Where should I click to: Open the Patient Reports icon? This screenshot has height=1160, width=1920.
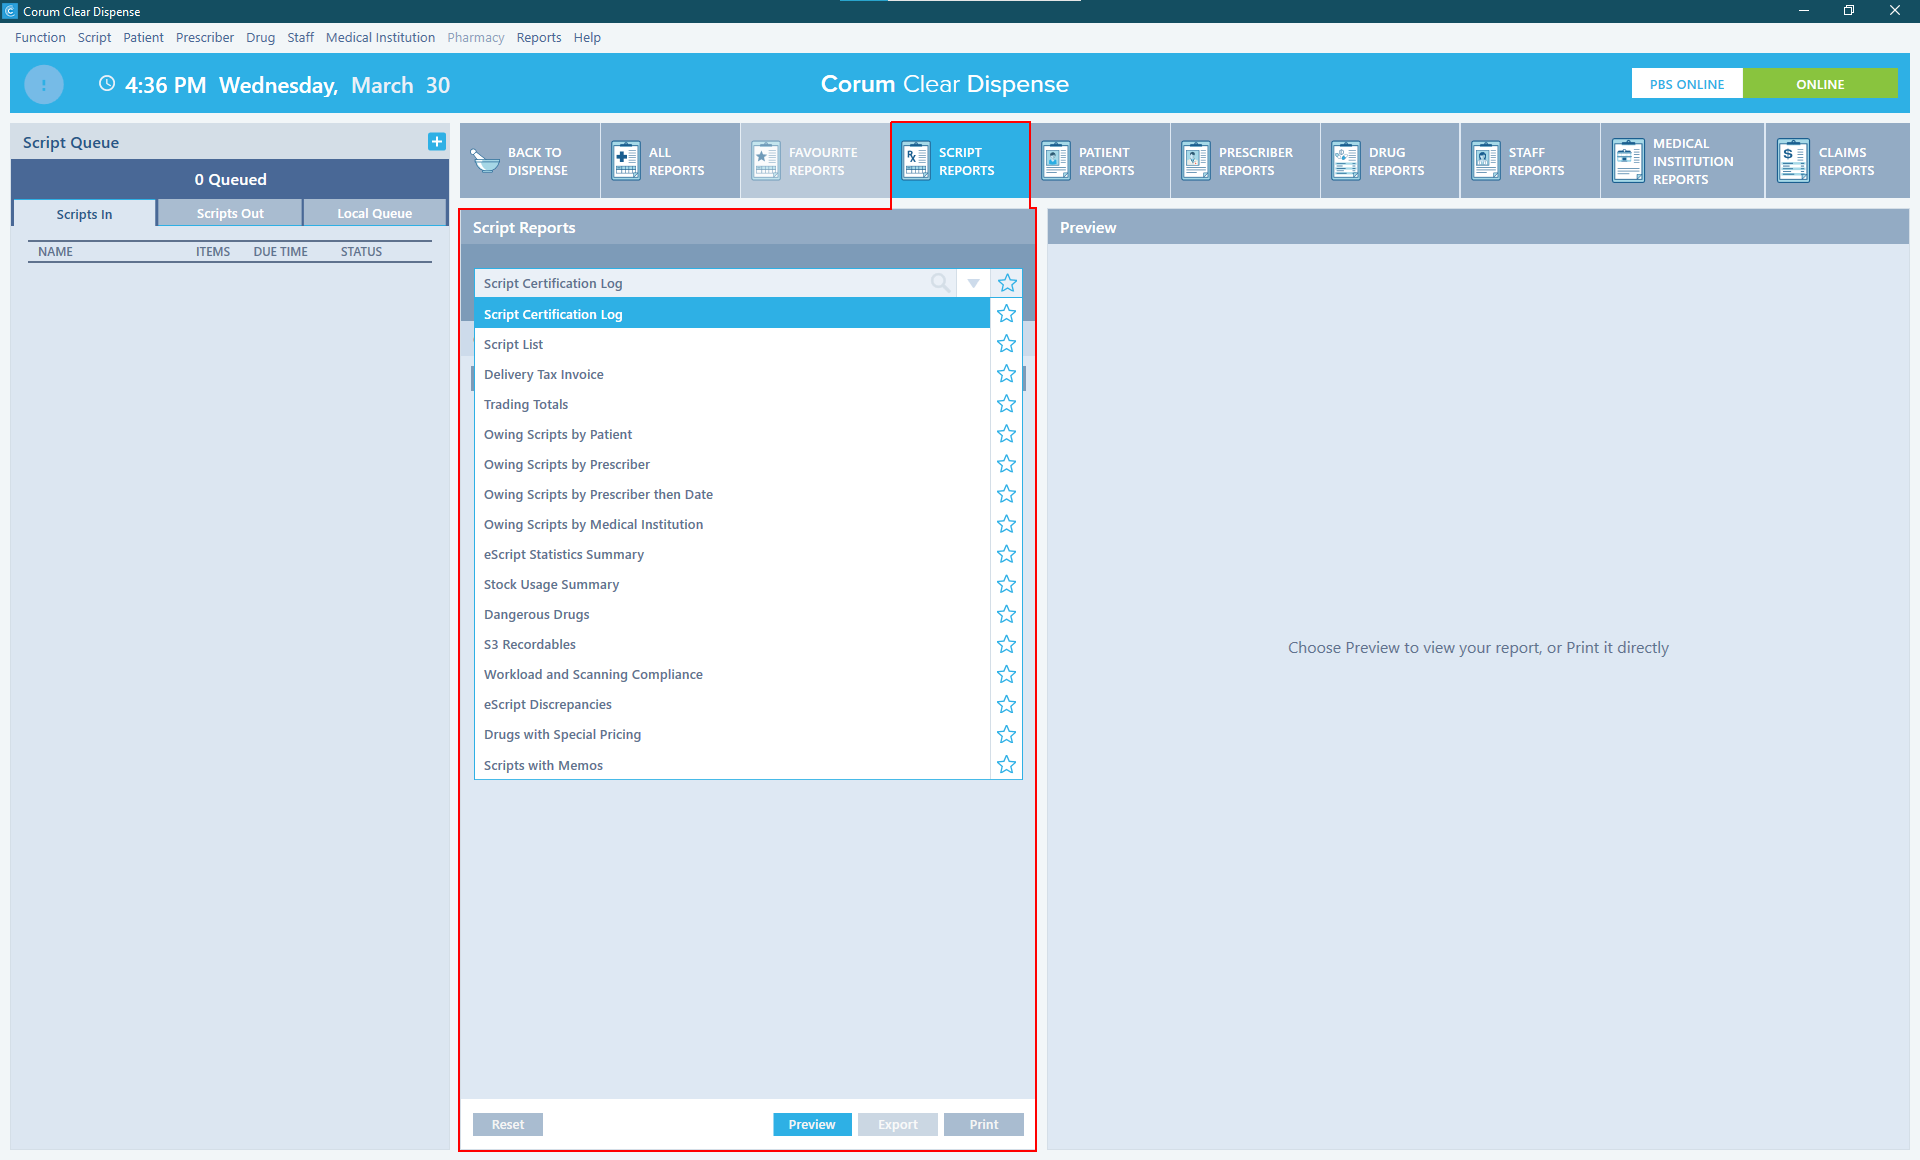[x=1056, y=161]
